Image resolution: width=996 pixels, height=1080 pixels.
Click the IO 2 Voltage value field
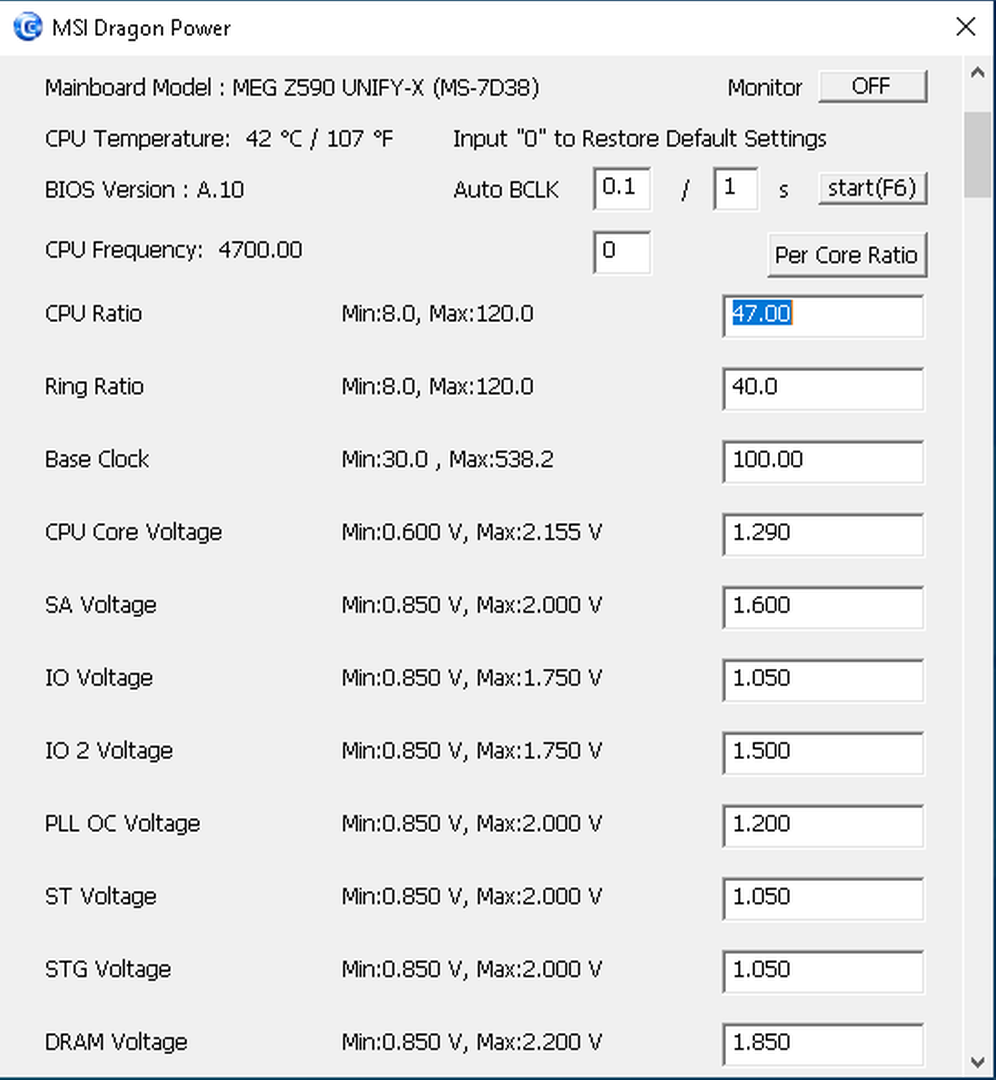tap(822, 754)
